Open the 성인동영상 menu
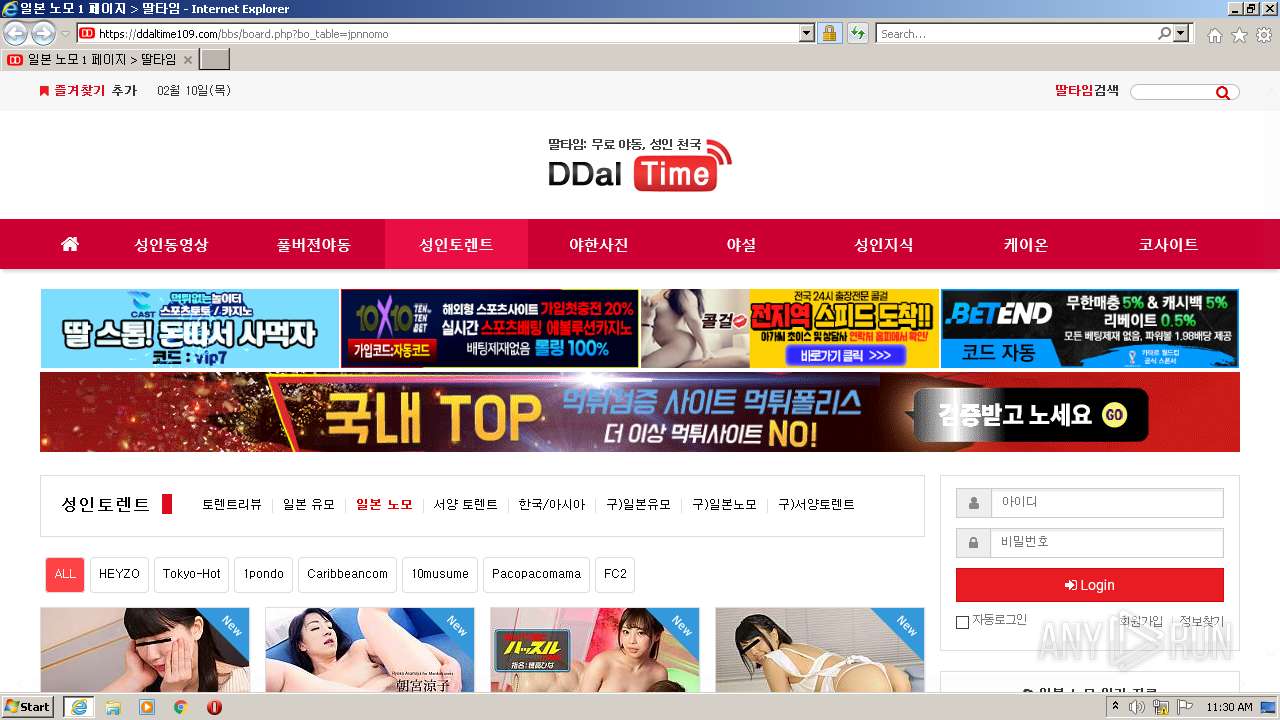 click(171, 244)
